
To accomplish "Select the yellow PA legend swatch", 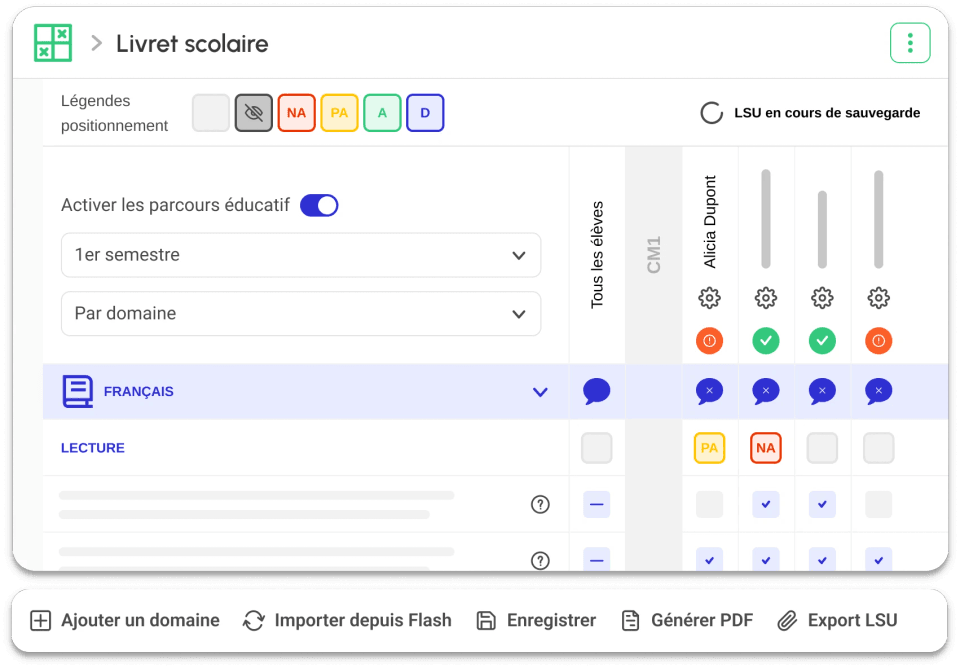I will click(x=339, y=112).
